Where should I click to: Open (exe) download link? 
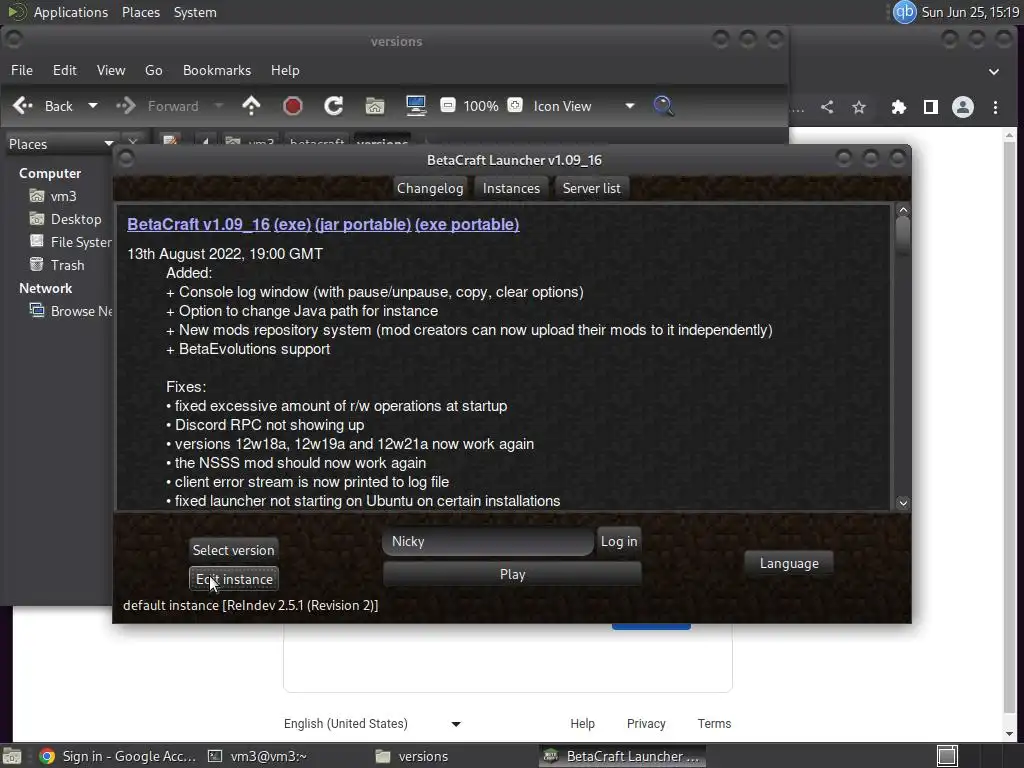292,224
